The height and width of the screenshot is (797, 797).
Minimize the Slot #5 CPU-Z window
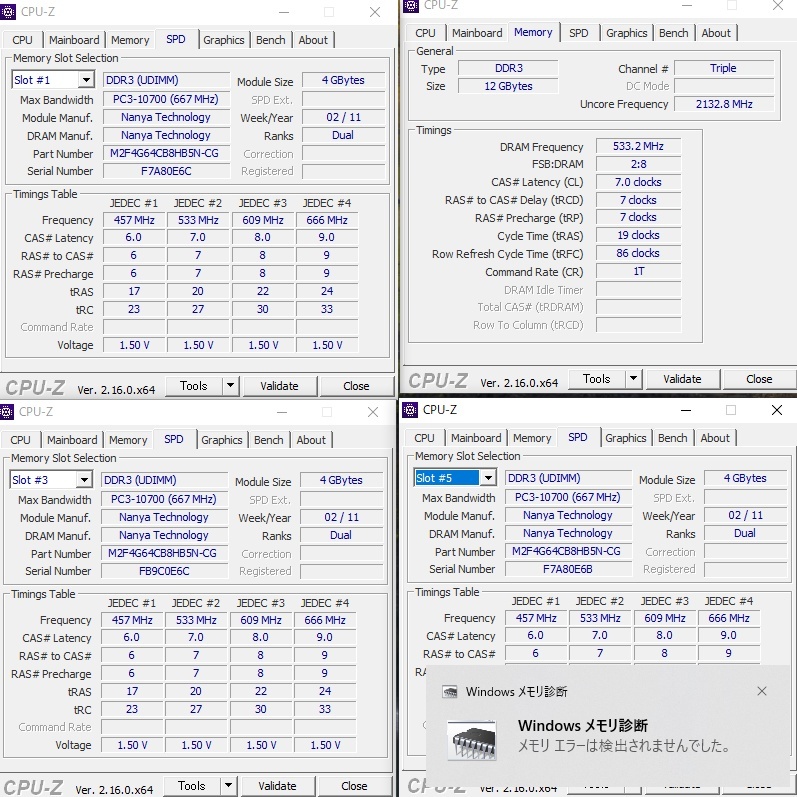686,410
